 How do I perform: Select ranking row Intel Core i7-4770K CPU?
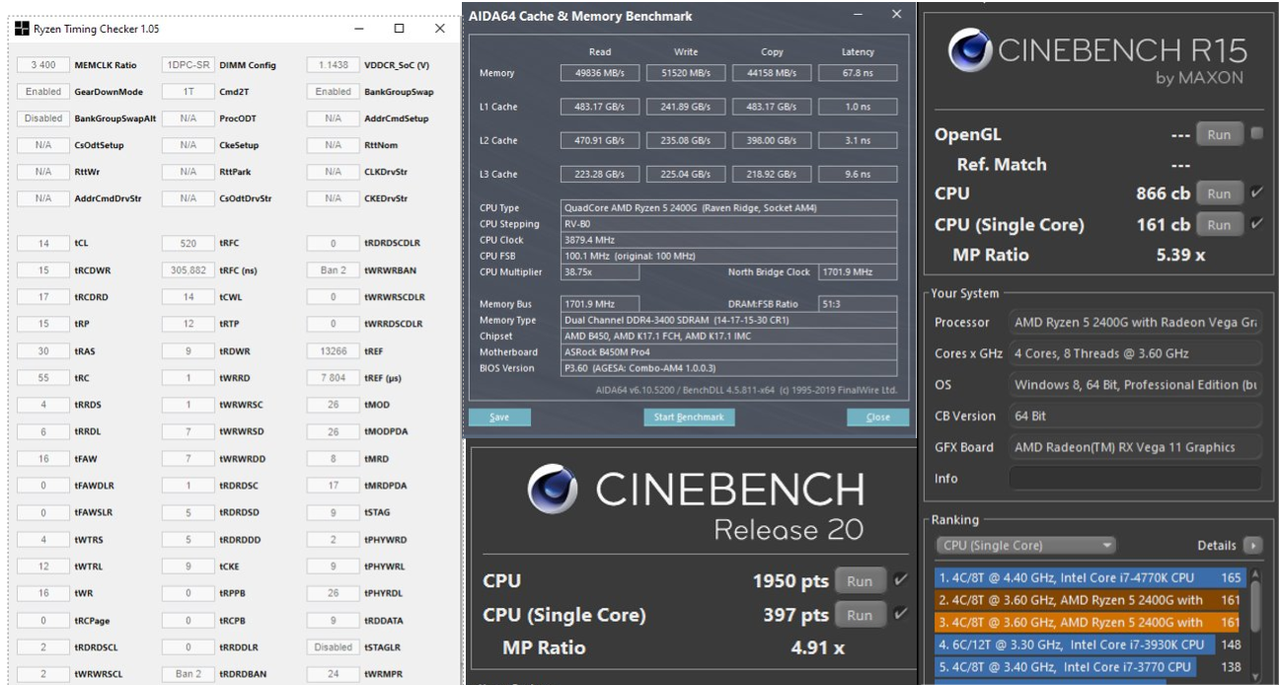coord(1091,578)
